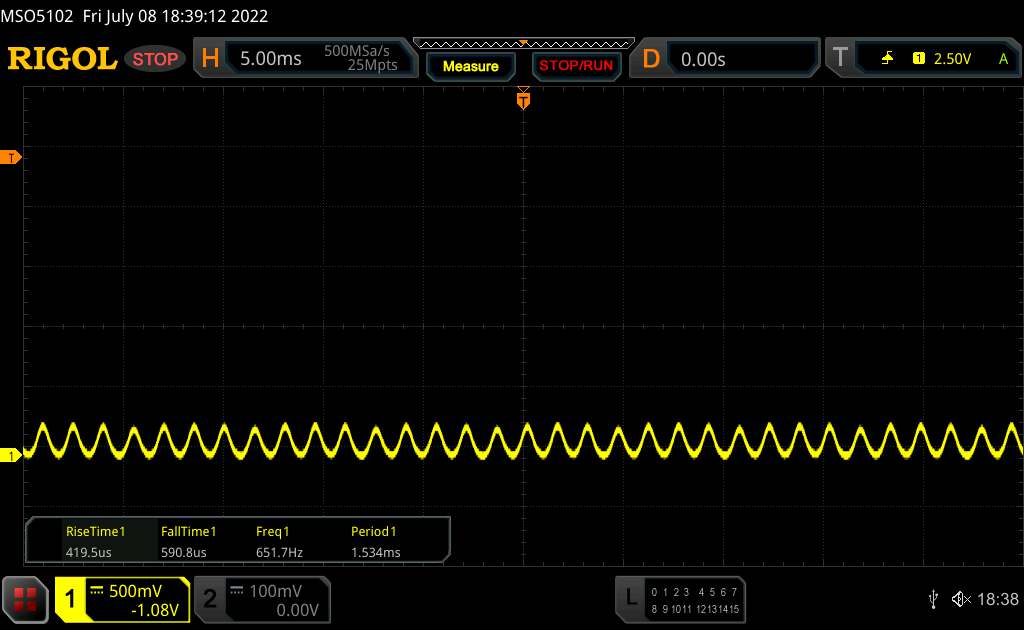The image size is (1024, 630).
Task: Click the waveform memory position bar at top
Action: tap(523, 43)
